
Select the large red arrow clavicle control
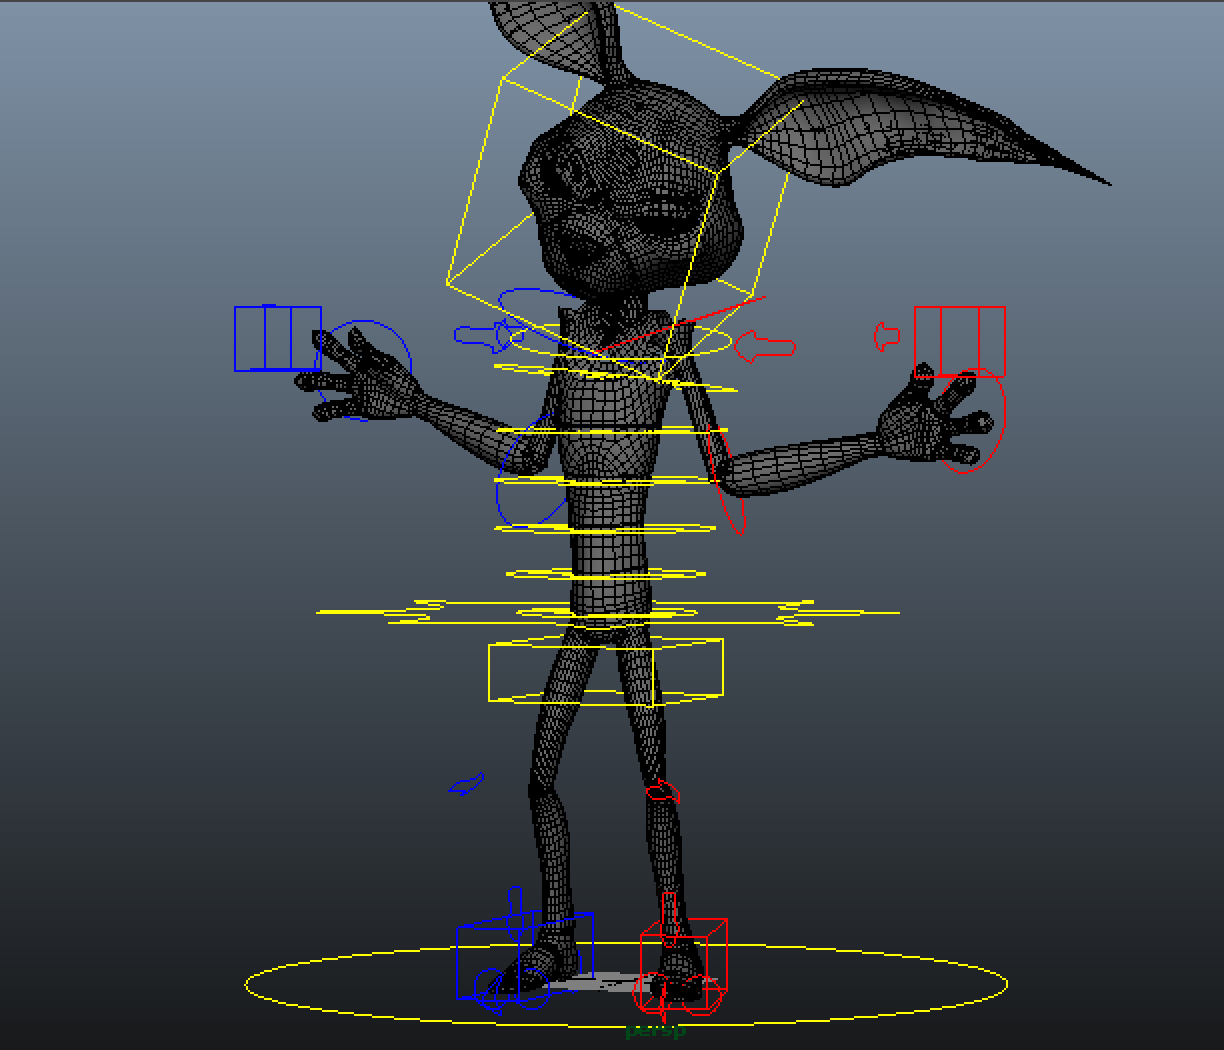point(765,346)
